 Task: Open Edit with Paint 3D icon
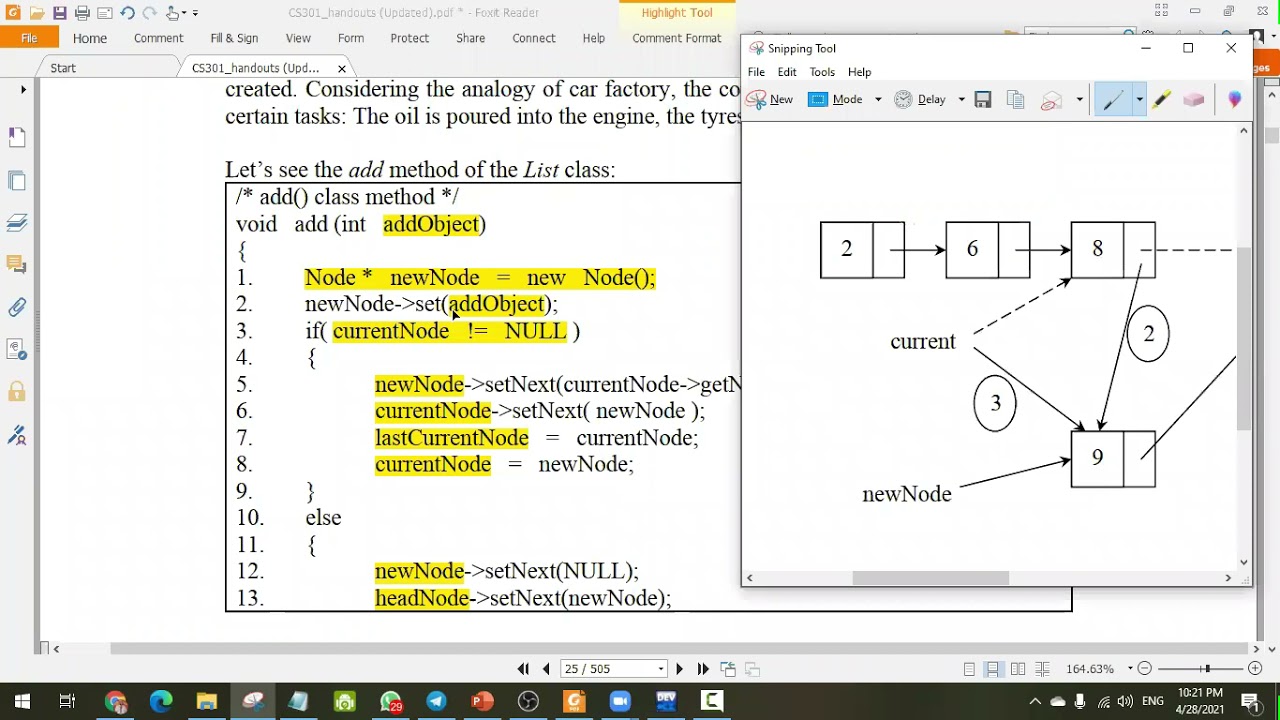pos(1234,99)
